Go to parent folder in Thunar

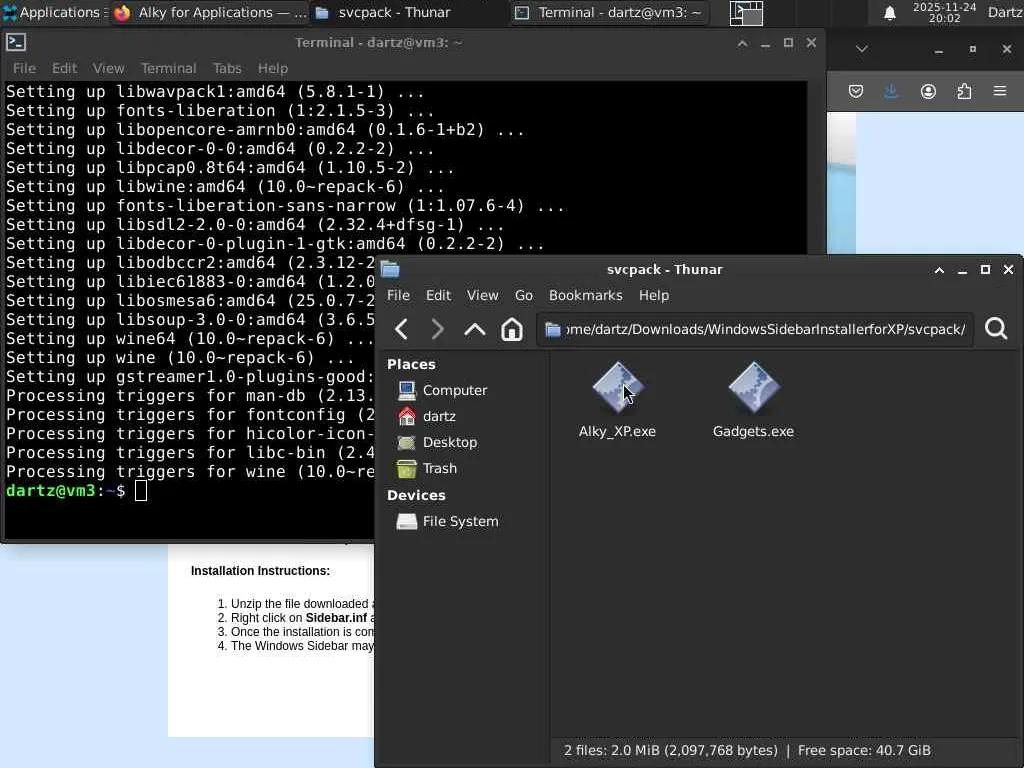[475, 329]
